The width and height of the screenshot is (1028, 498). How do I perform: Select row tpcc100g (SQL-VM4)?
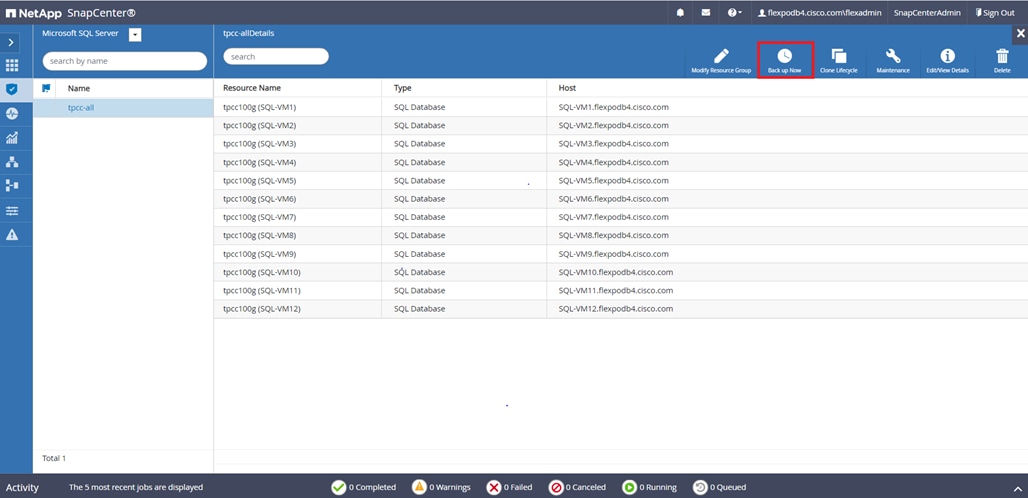[x=620, y=162]
